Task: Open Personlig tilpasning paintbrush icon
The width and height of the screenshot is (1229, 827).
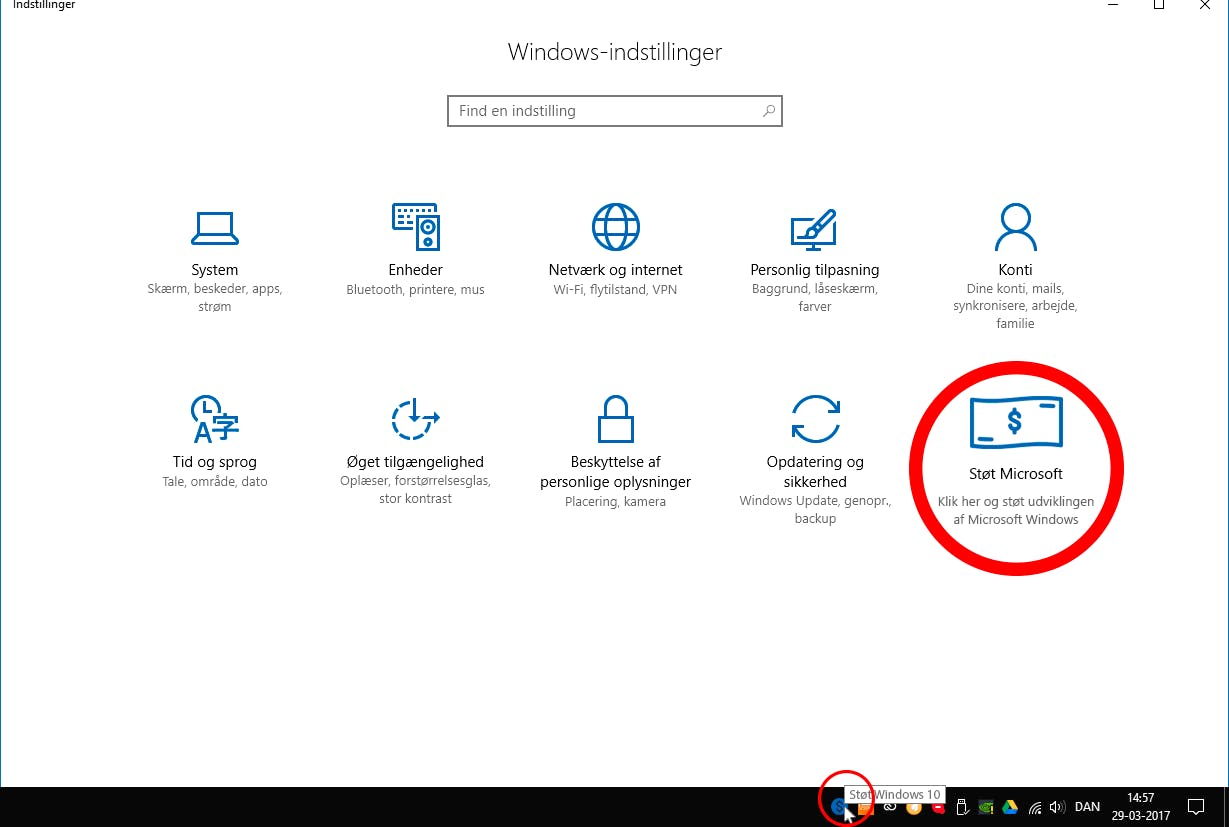Action: [814, 229]
